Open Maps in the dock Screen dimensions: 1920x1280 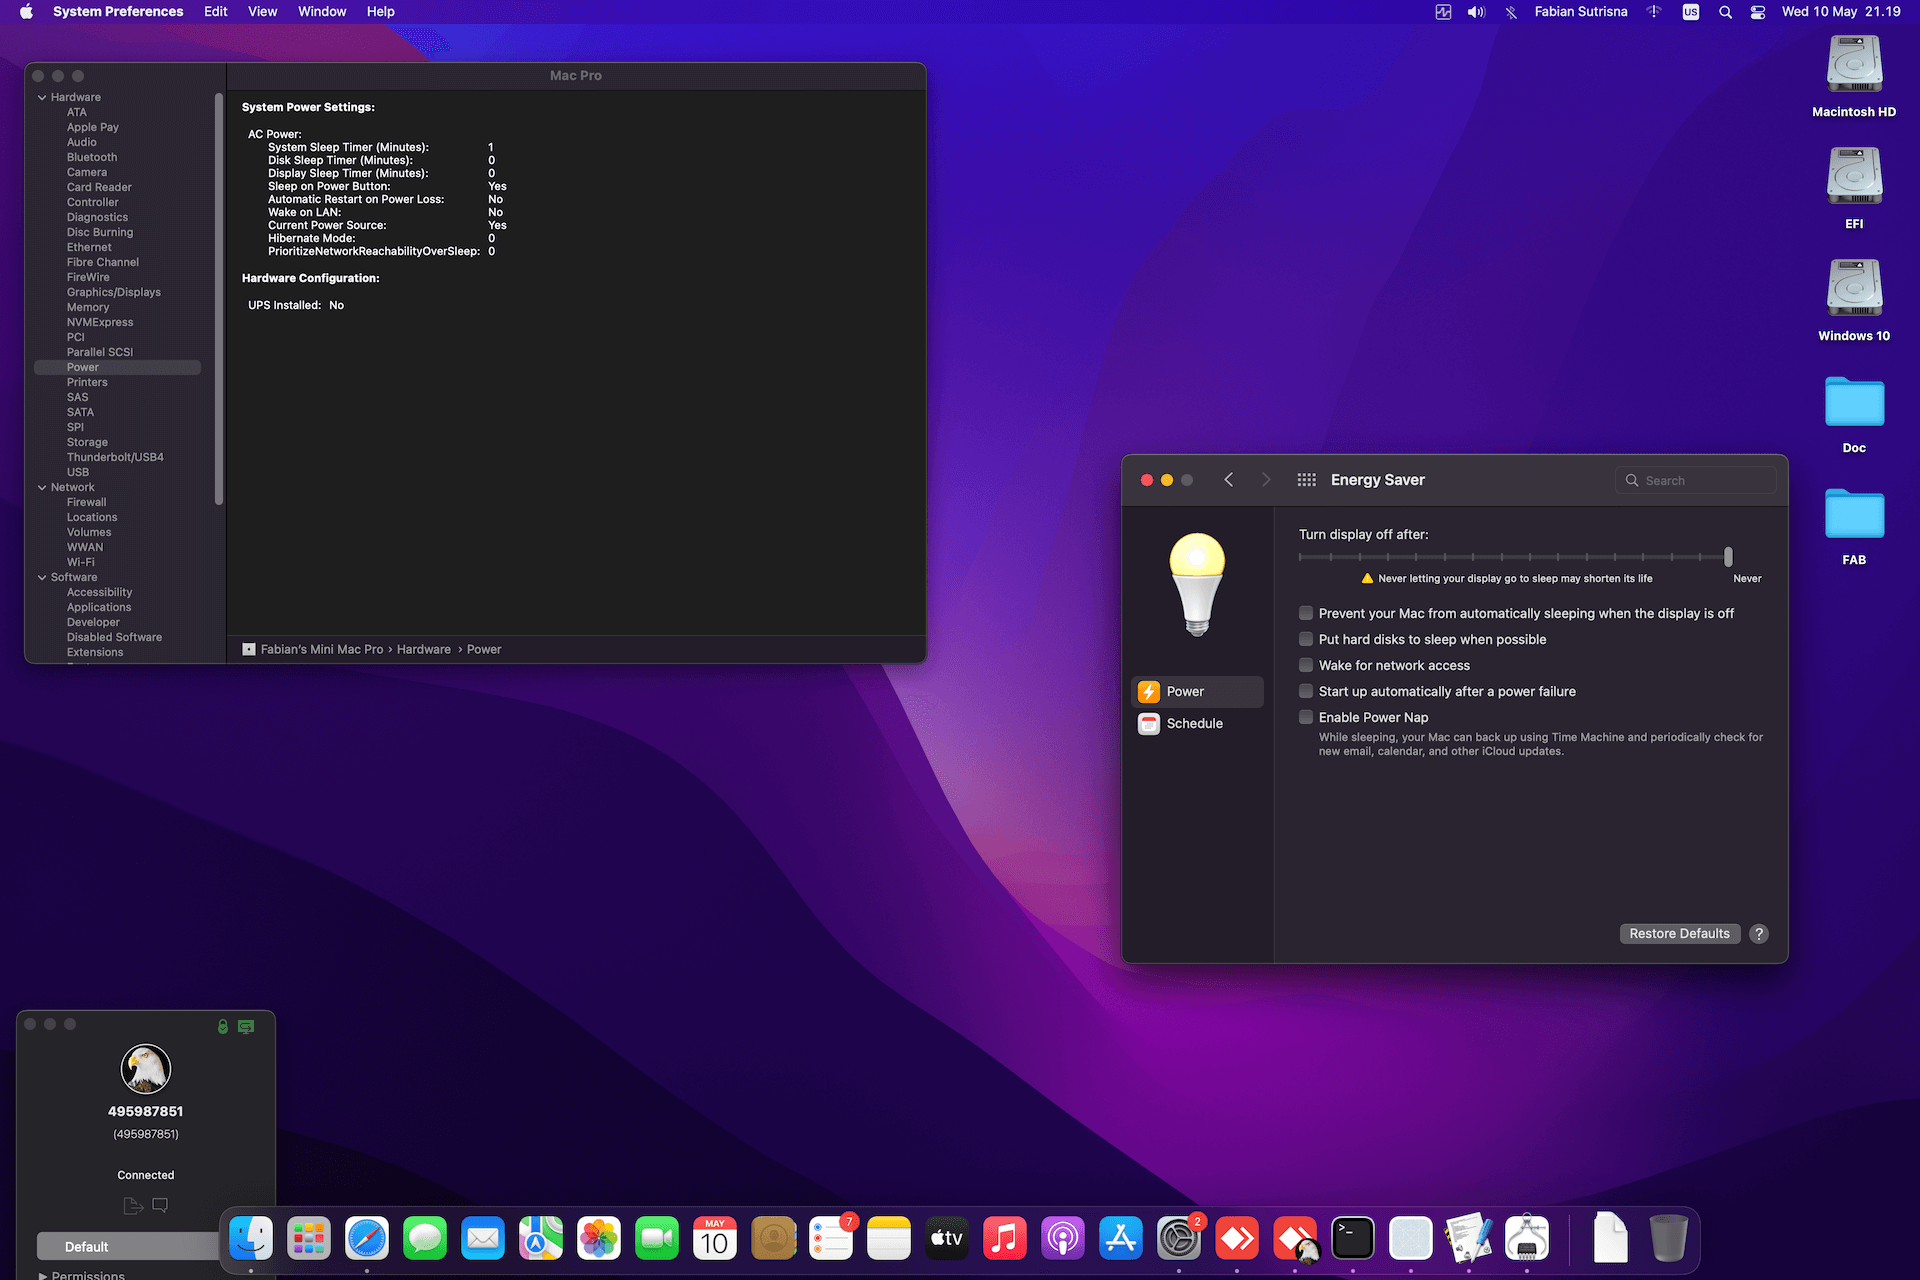541,1239
